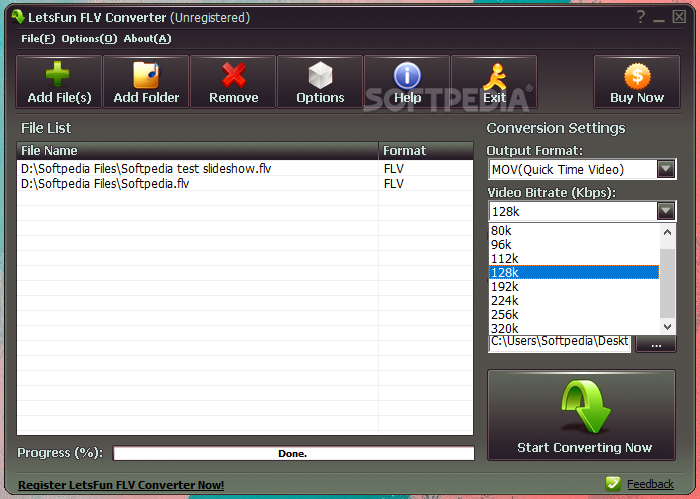Close the LetsFun FLV Converter window
This screenshot has width=700, height=499.
pyautogui.click(x=679, y=17)
